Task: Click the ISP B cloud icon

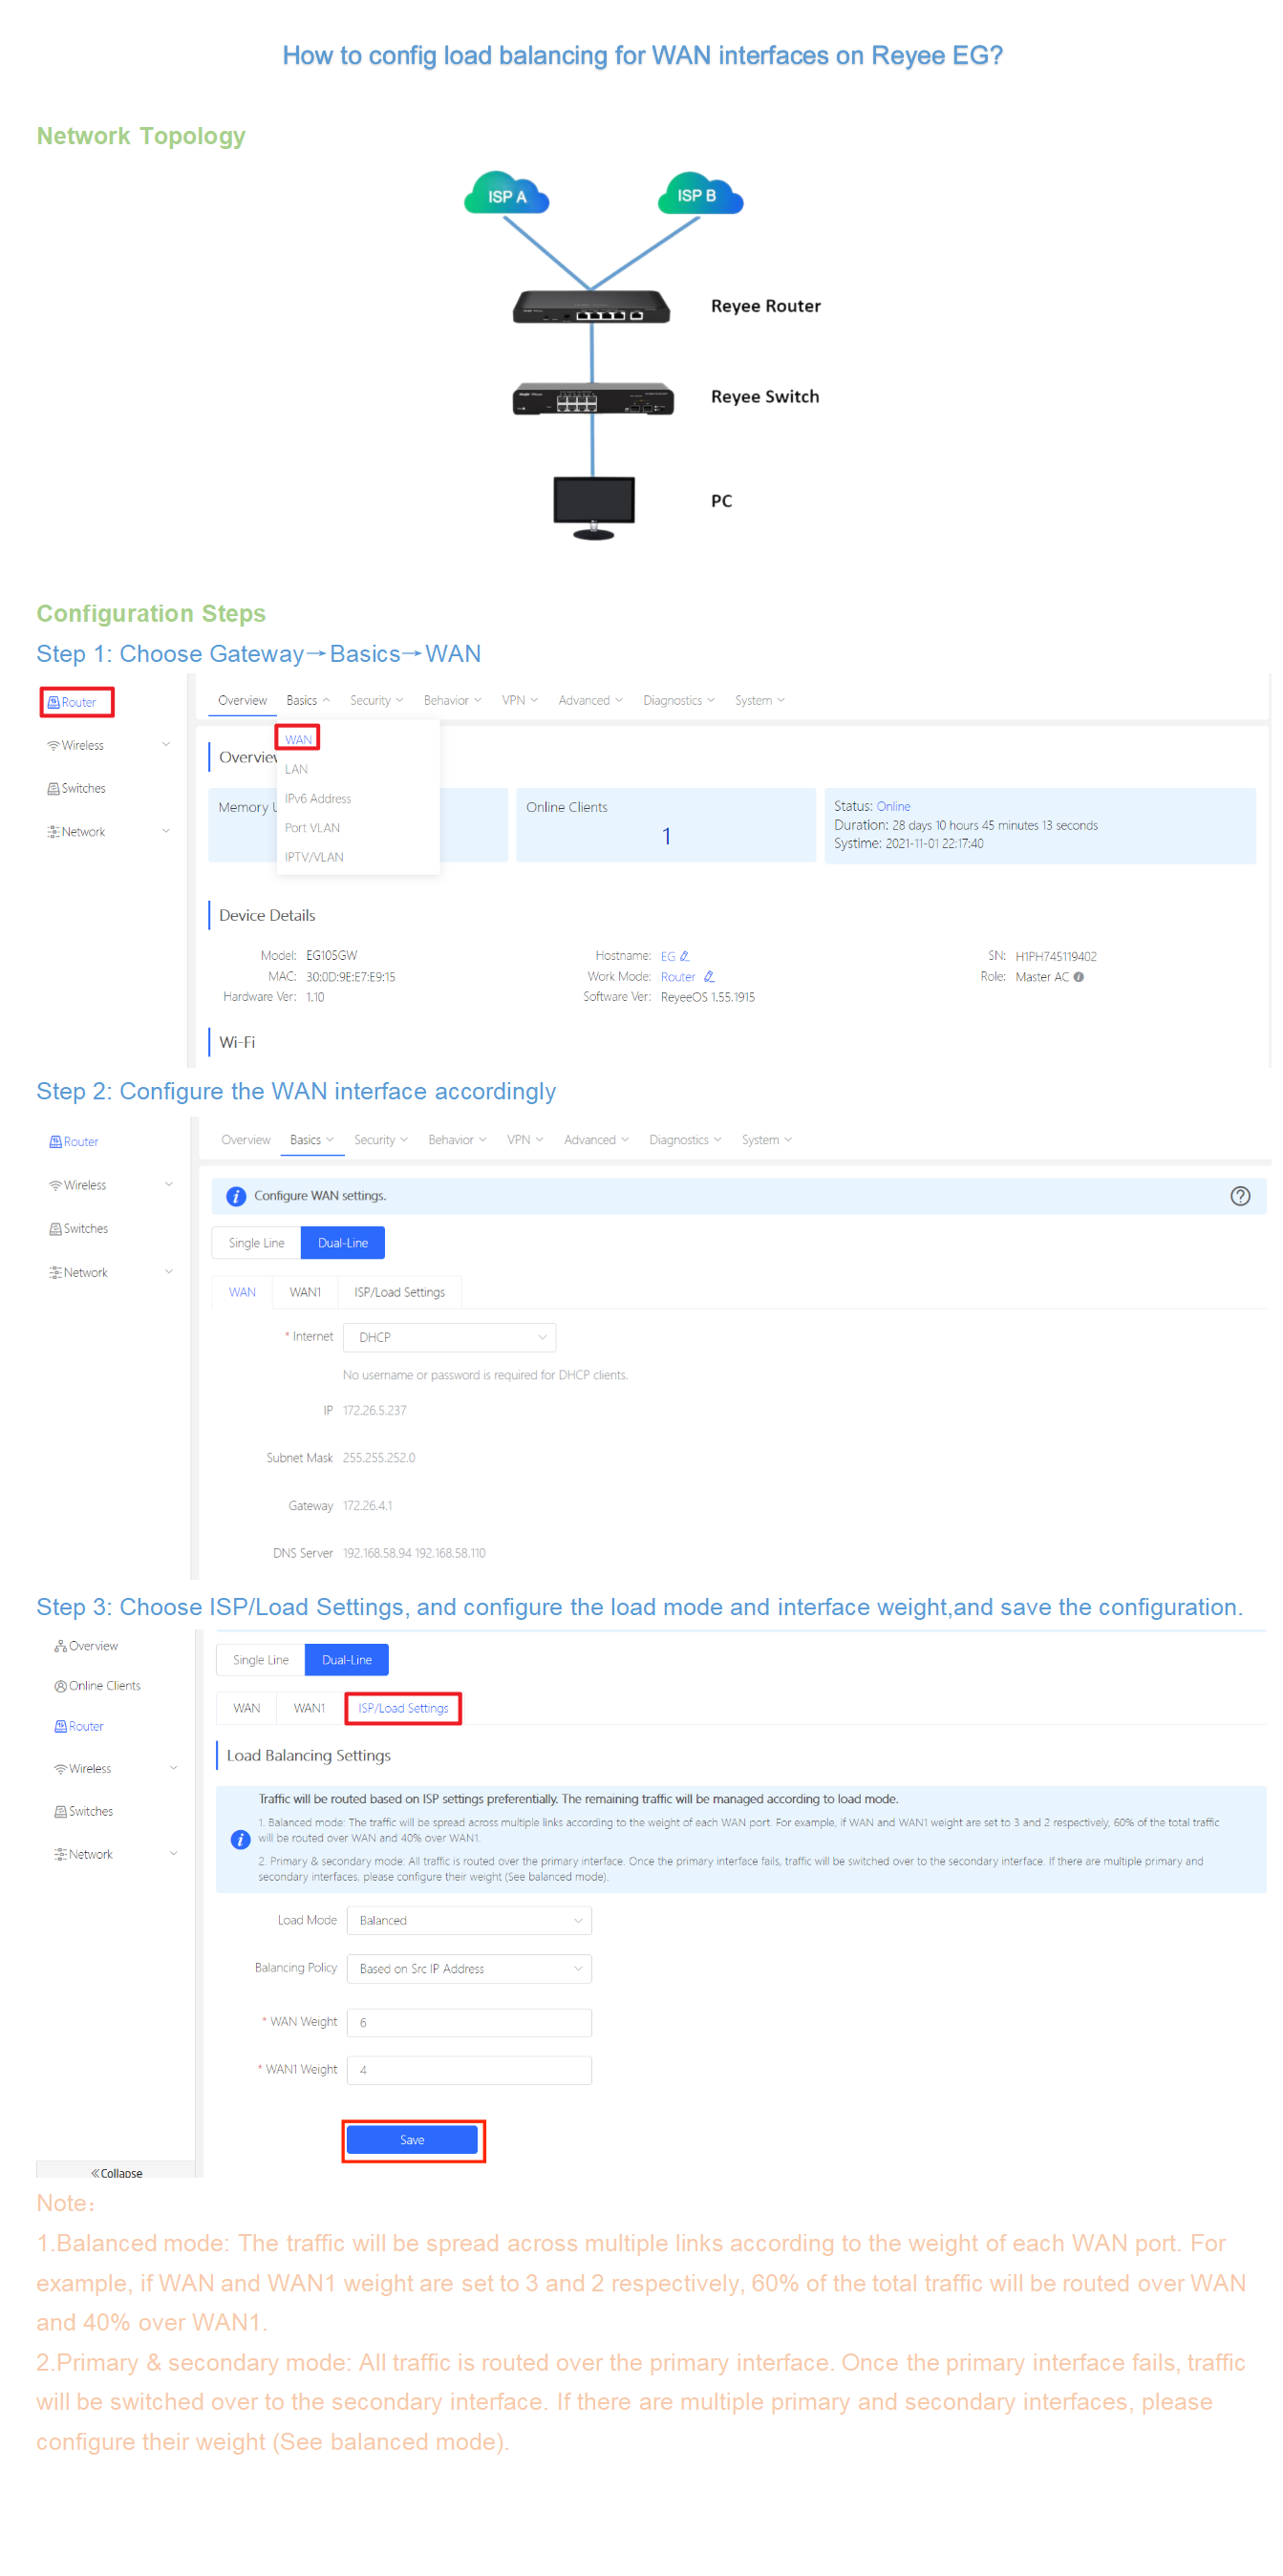Action: point(699,194)
